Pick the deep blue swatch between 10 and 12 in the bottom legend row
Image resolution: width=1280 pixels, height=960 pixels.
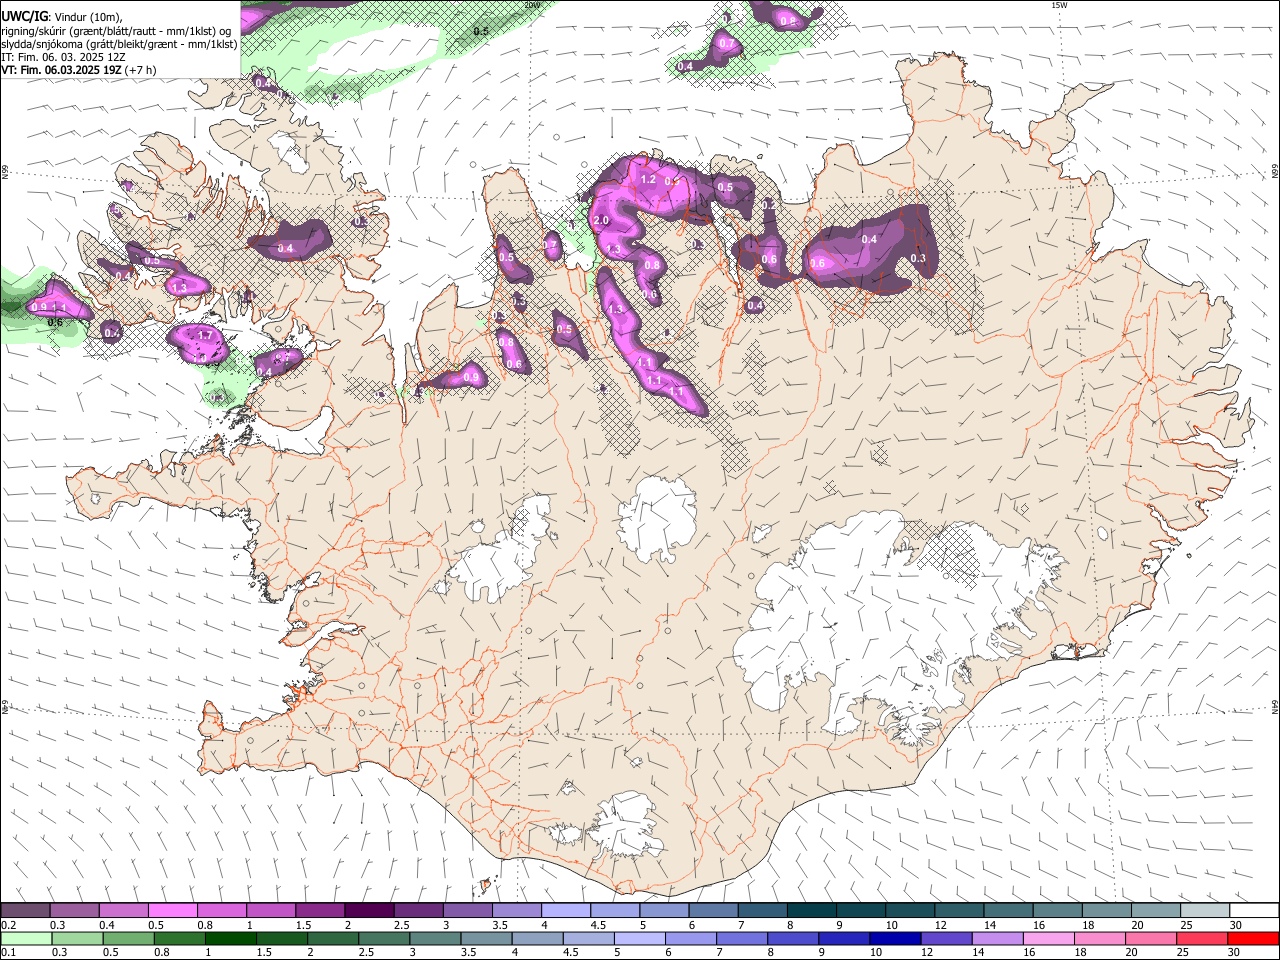coord(894,938)
